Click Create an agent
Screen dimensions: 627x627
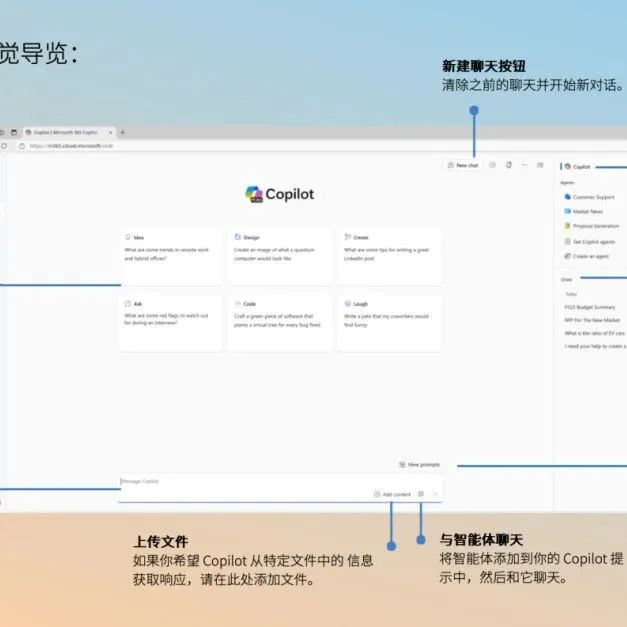click(587, 256)
